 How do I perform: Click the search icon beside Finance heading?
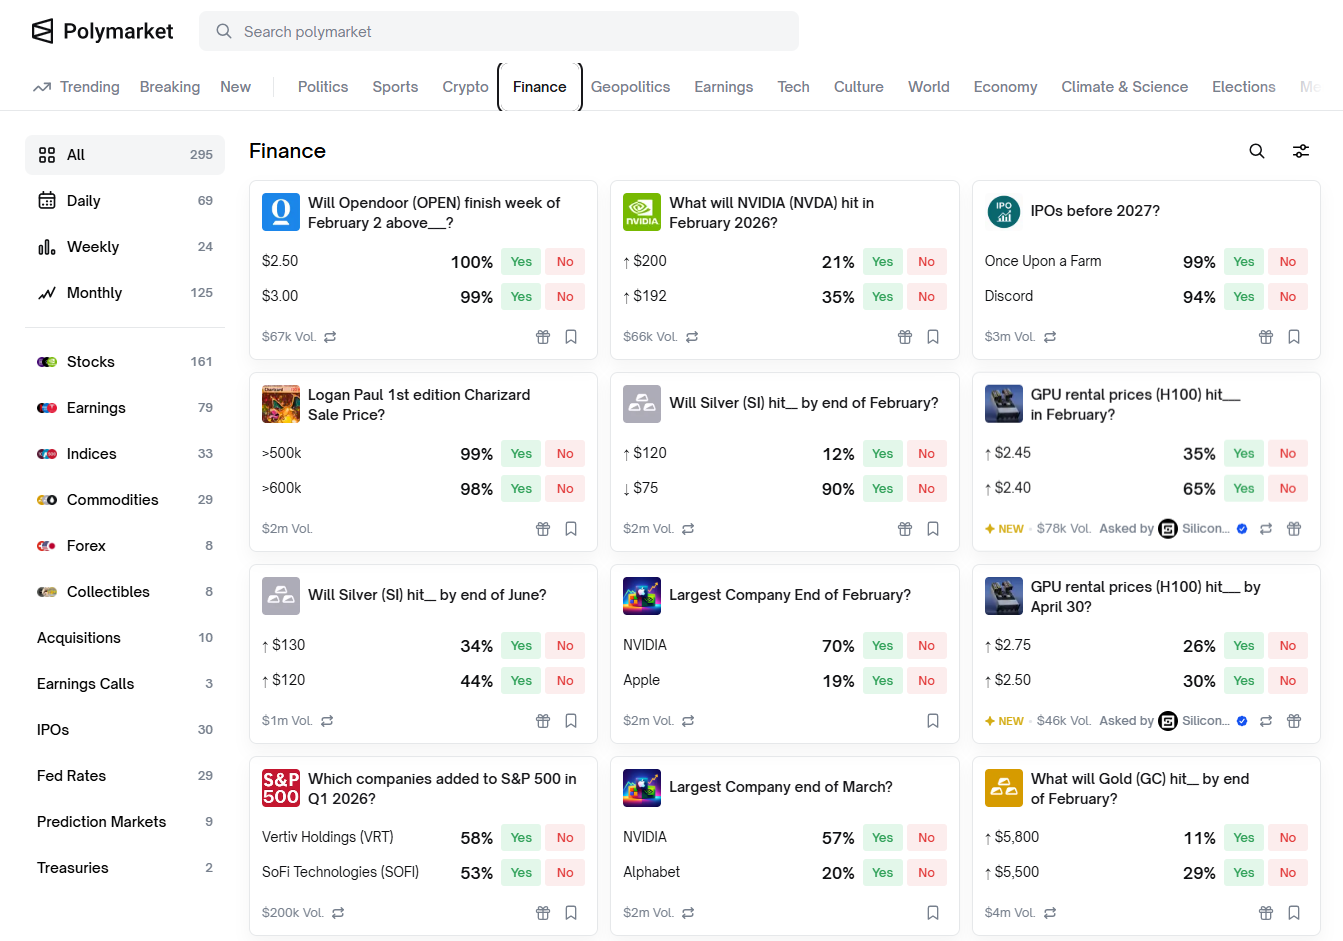(x=1257, y=151)
